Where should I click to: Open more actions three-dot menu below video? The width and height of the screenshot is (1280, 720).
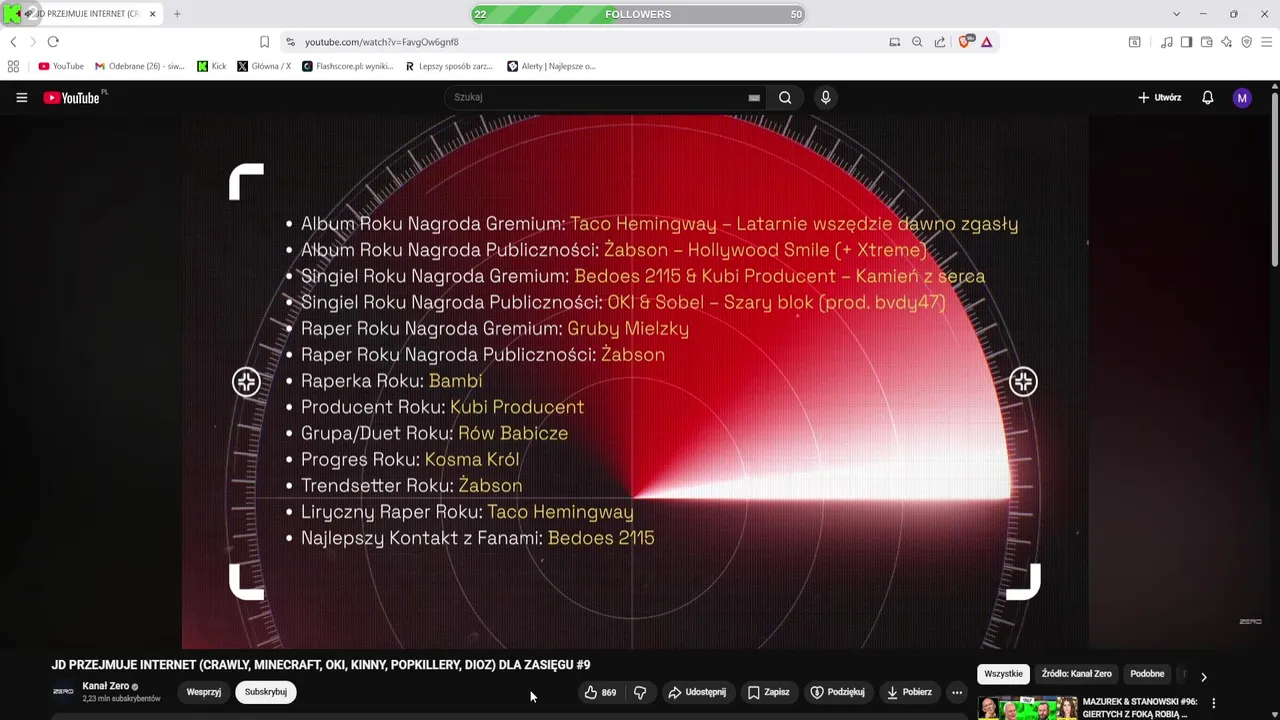point(957,692)
